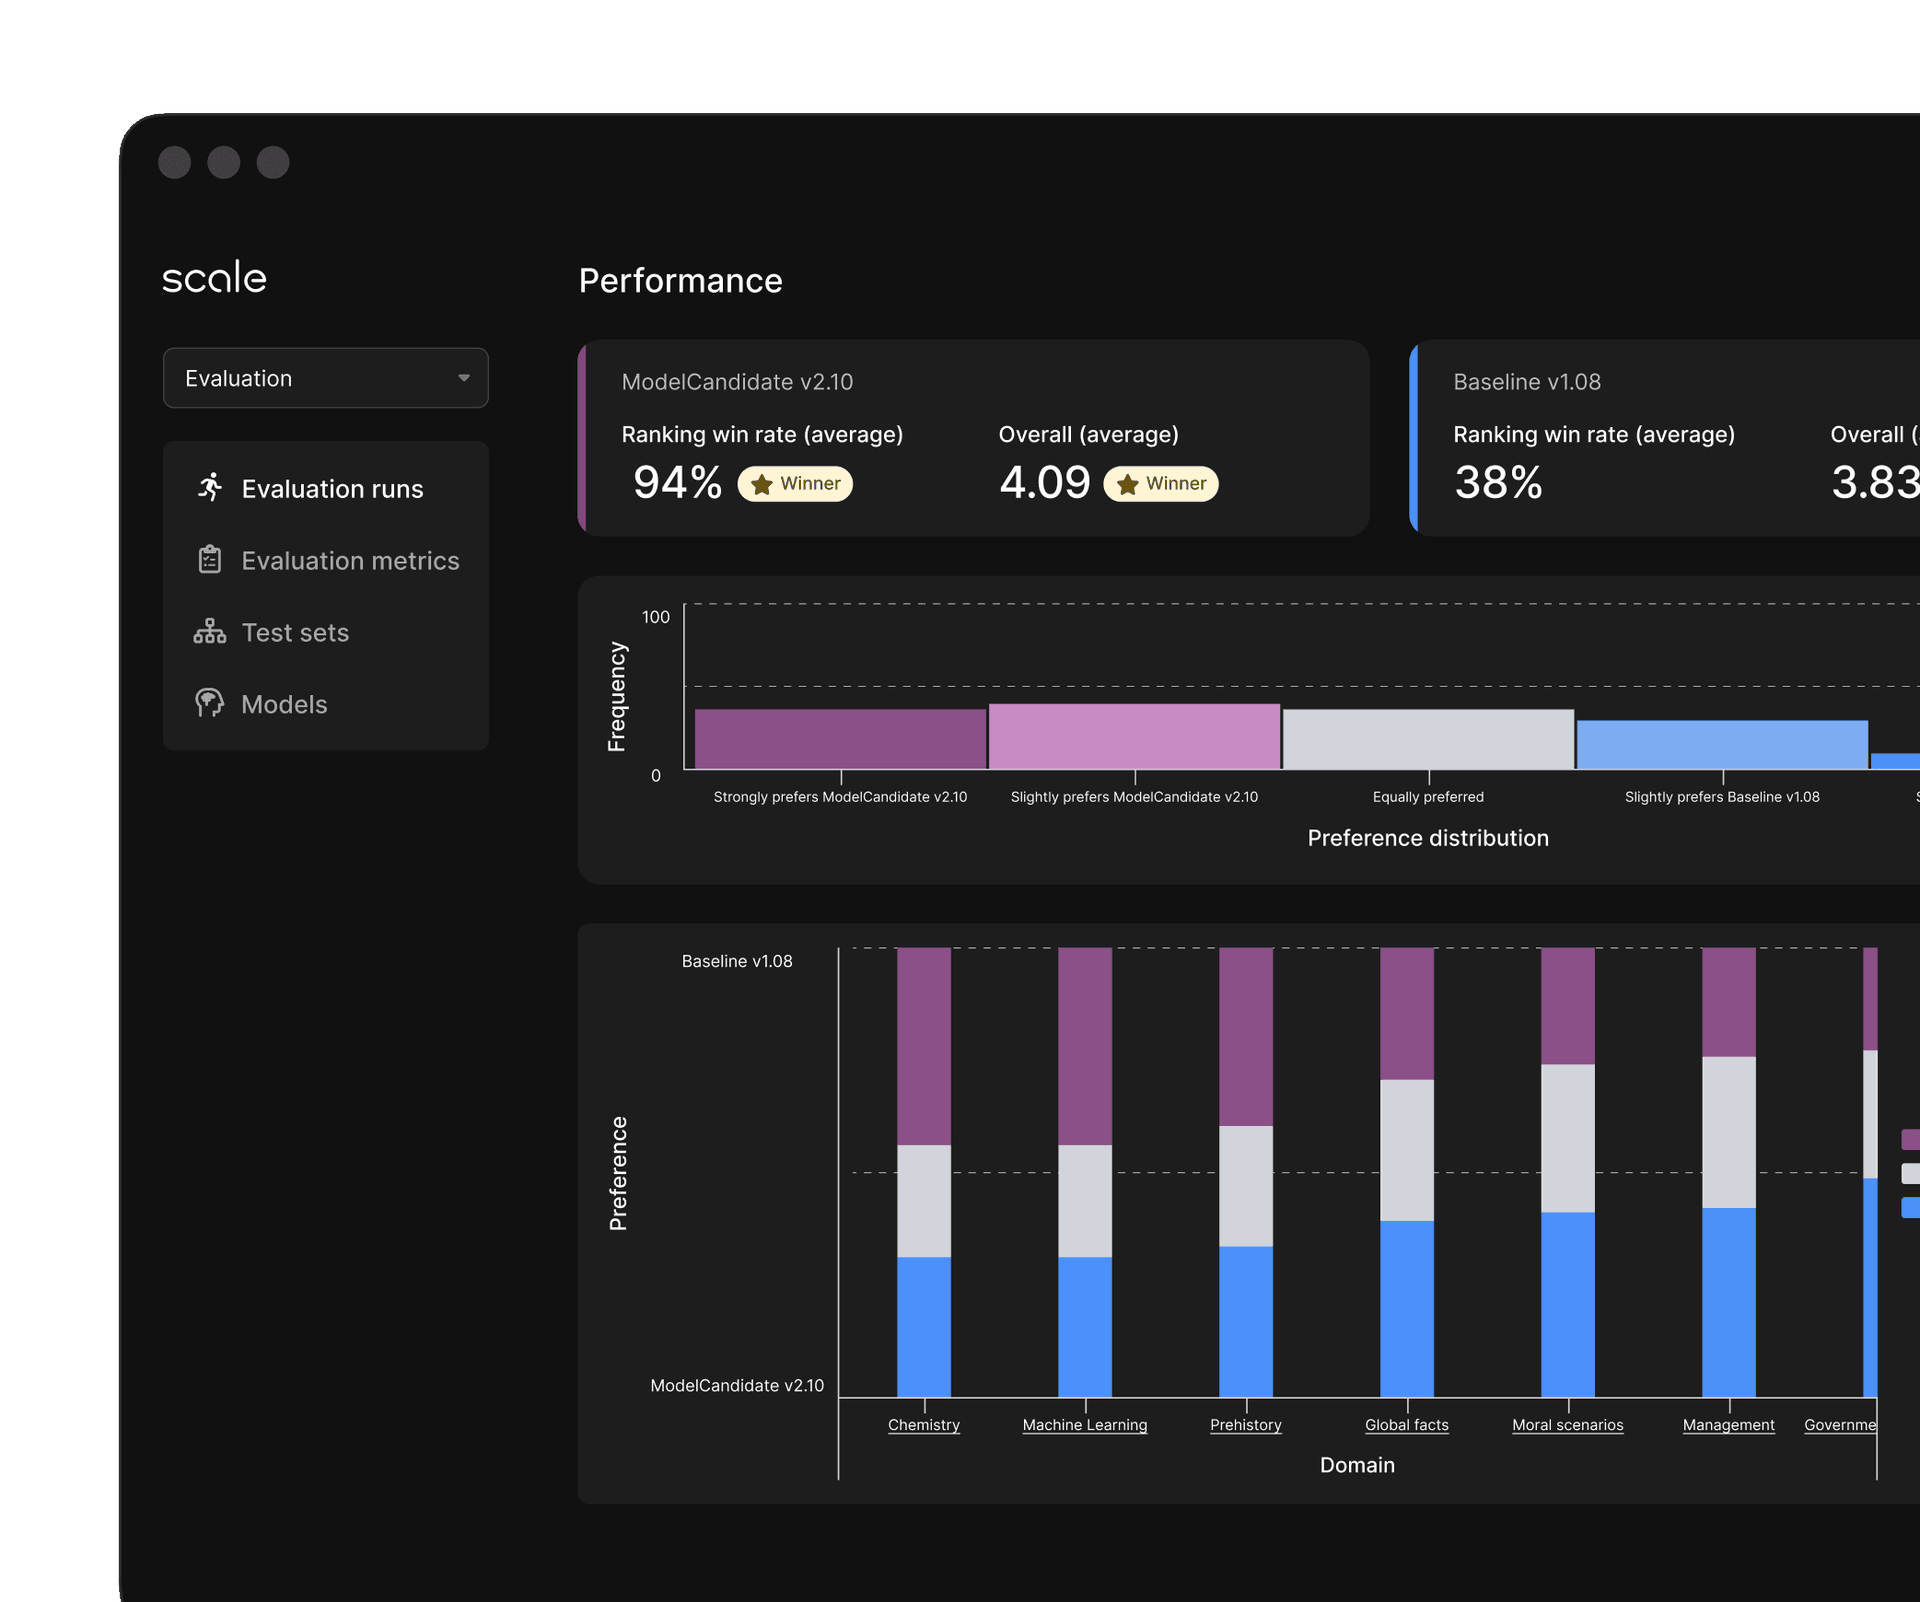Click the 38% win rate value

(1498, 483)
